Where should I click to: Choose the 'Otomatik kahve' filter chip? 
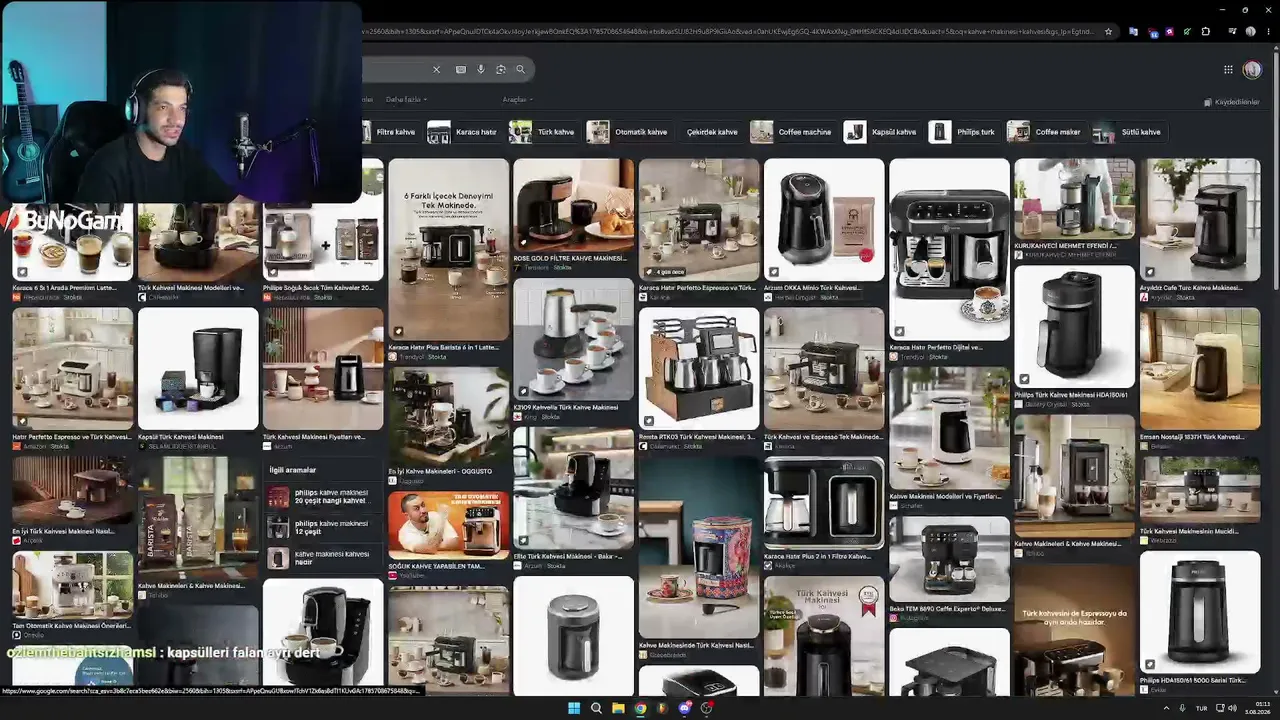(628, 132)
